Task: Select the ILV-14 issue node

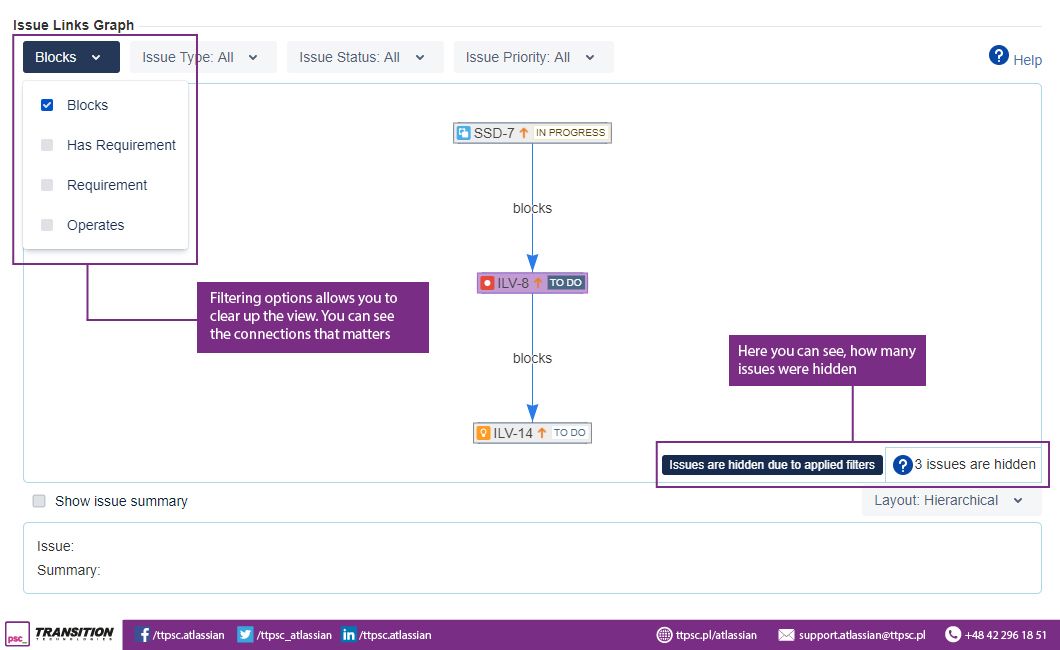Action: coord(532,433)
